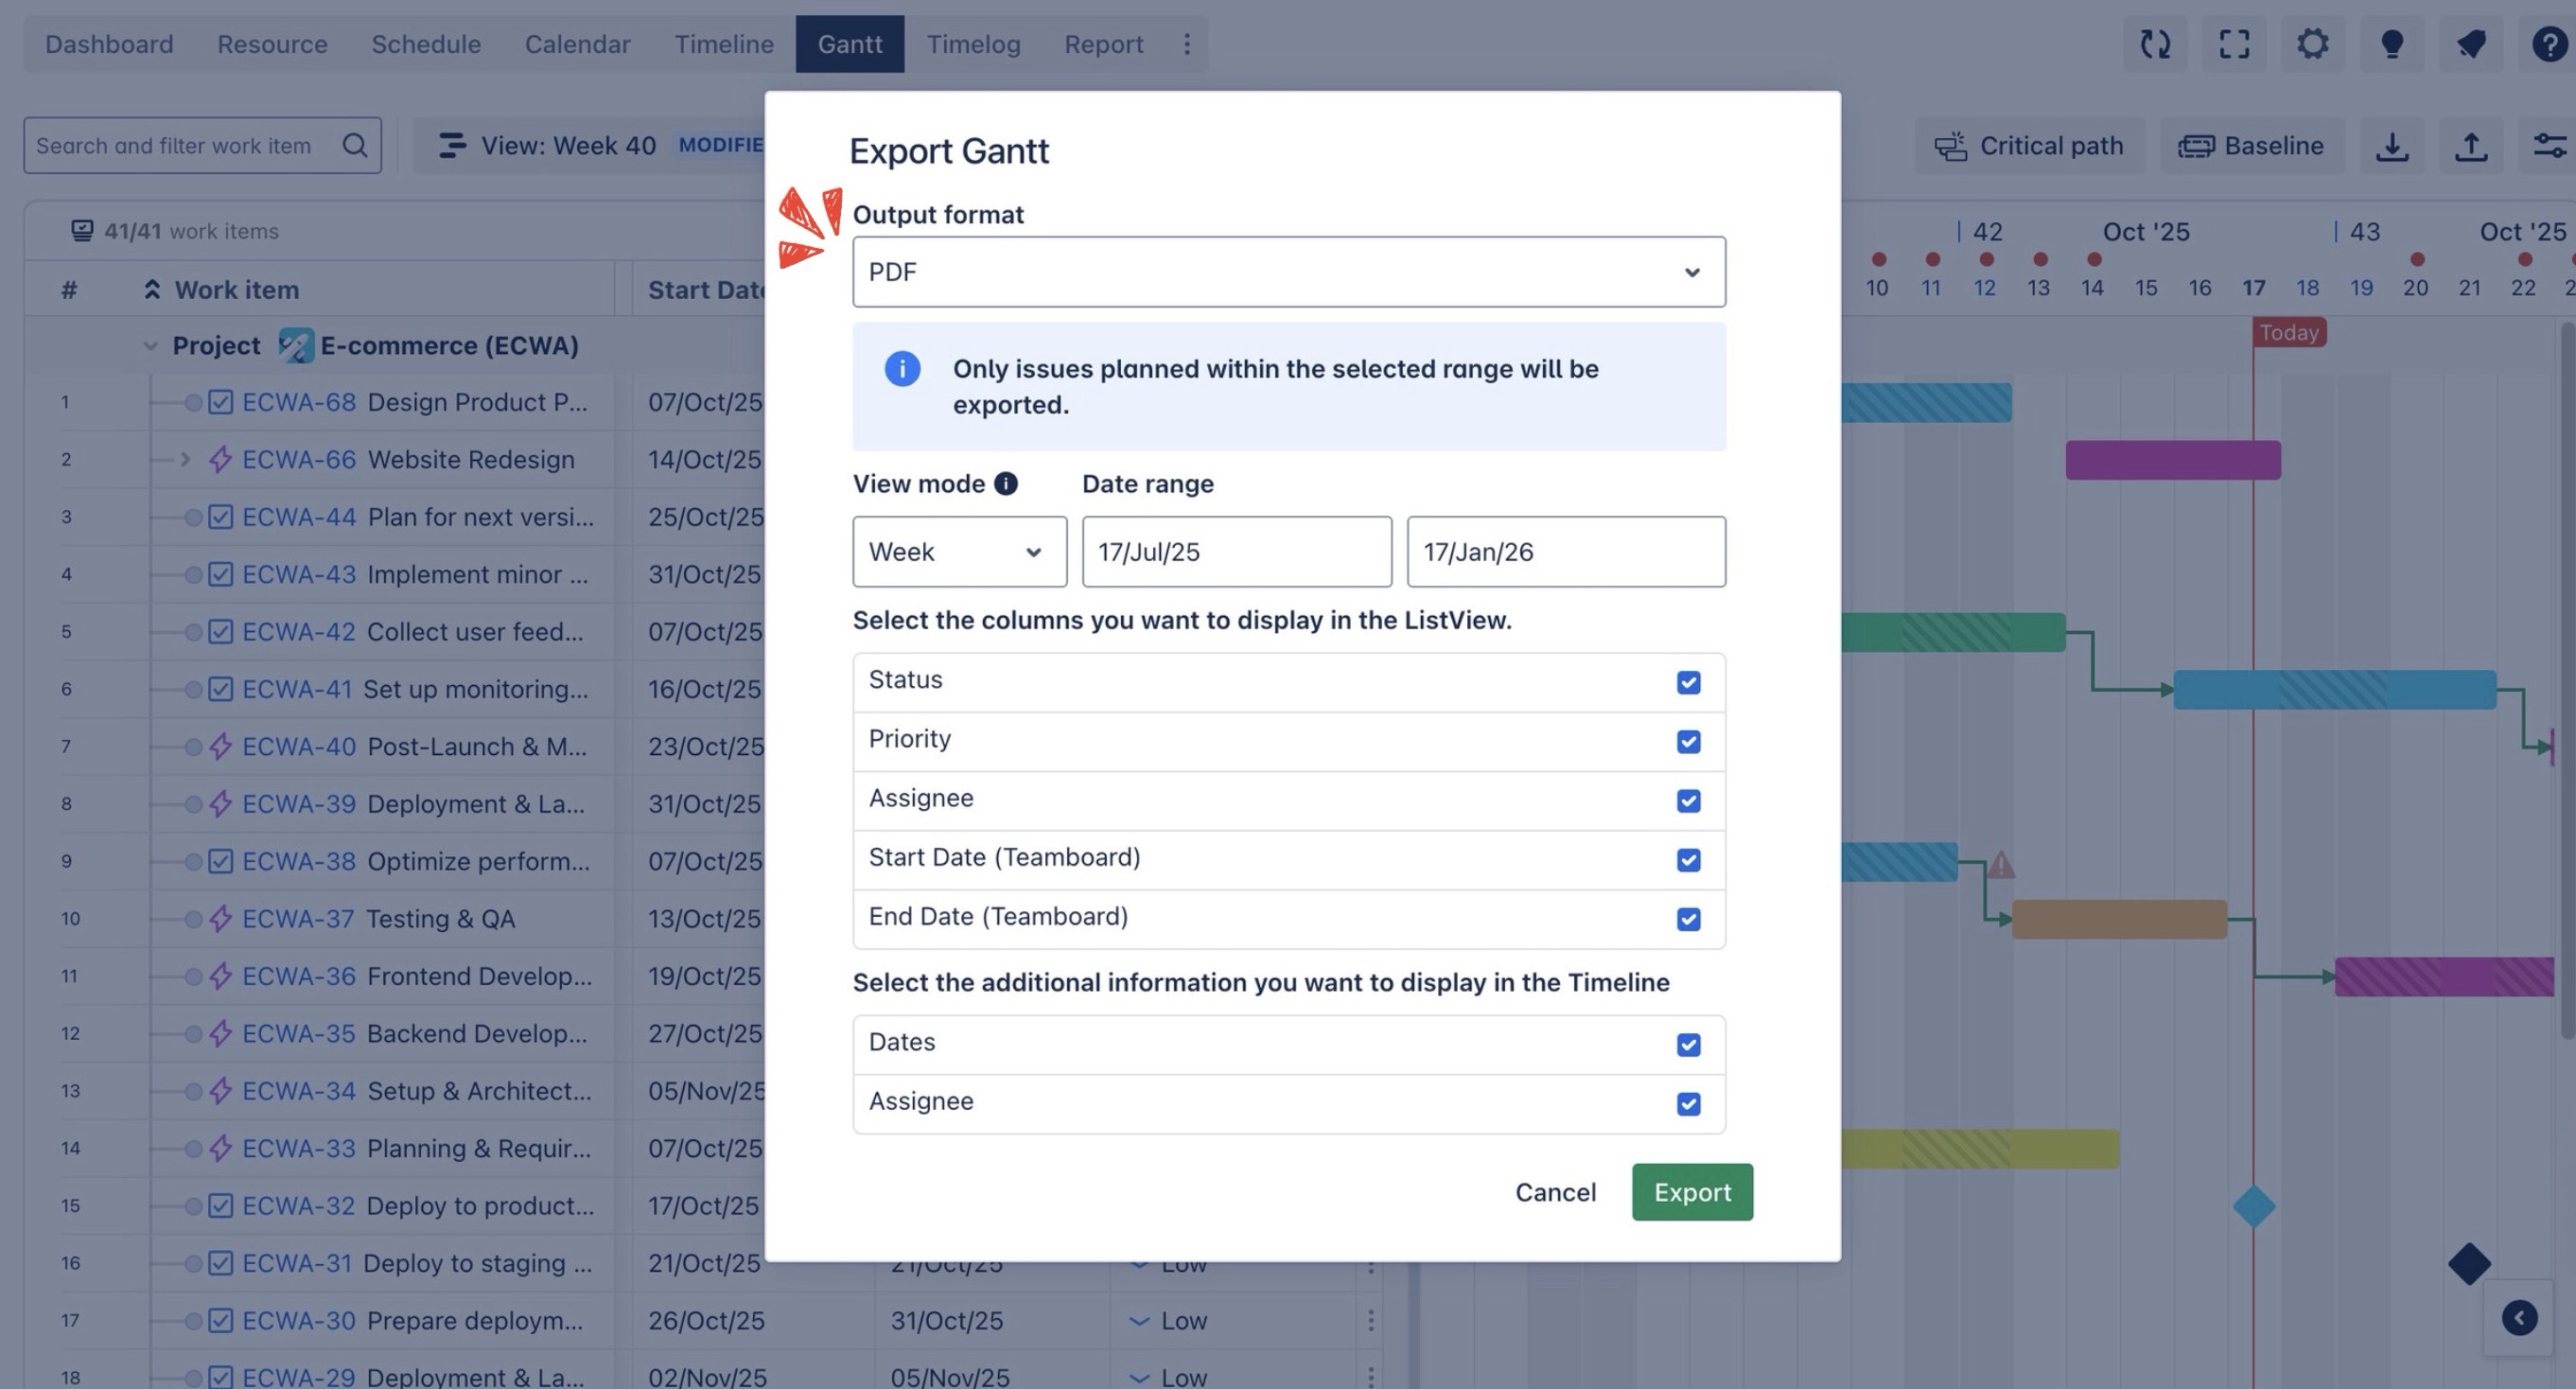Click the start date field 17/Jul/25
Screen dimensions: 2576x1389
(x=1236, y=552)
